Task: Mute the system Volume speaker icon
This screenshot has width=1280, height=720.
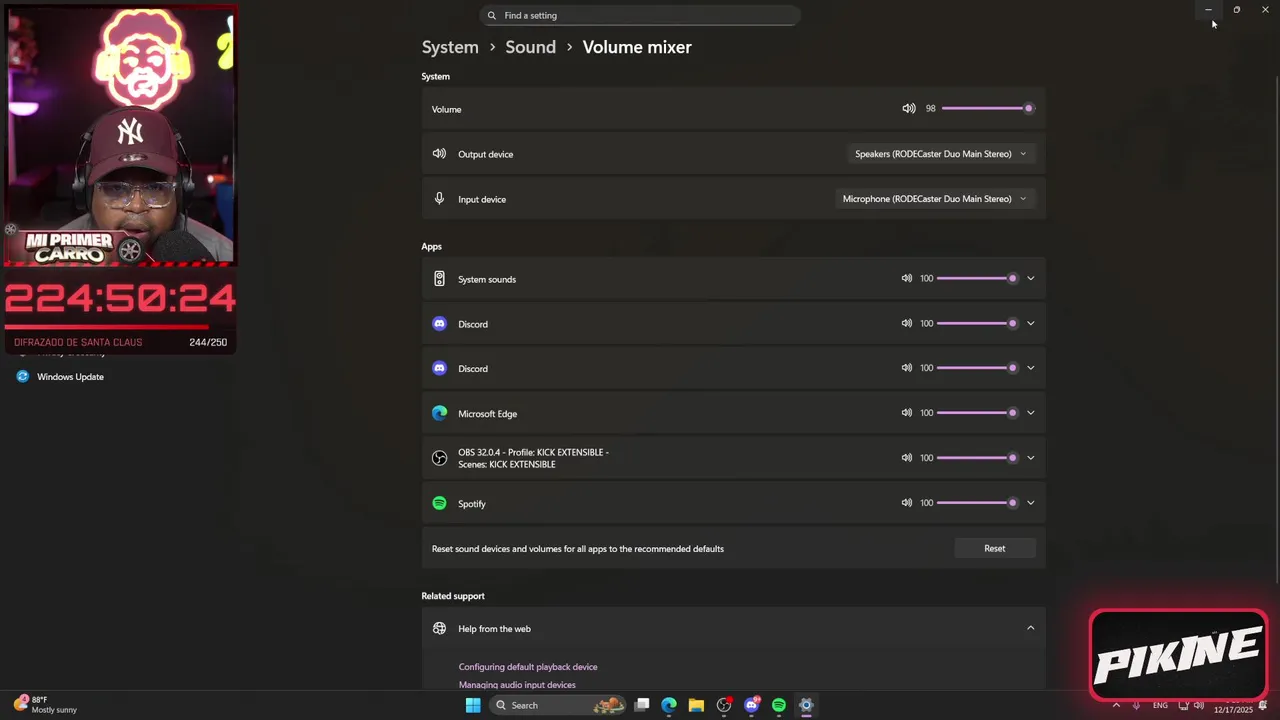Action: pos(908,108)
